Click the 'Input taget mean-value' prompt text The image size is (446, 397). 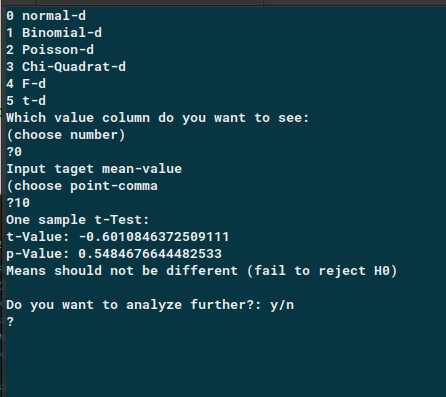94,169
